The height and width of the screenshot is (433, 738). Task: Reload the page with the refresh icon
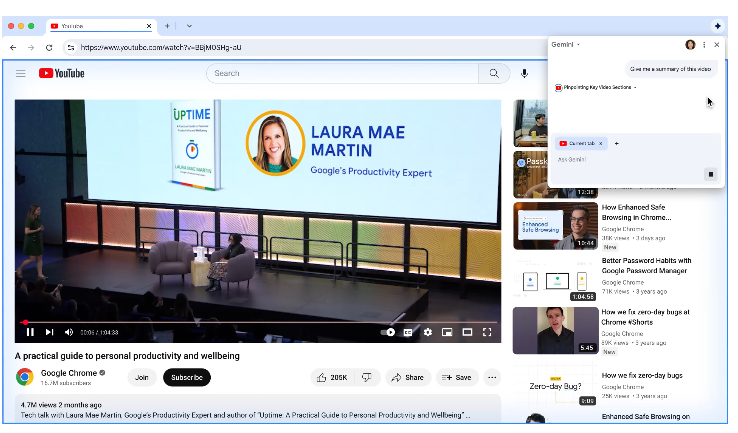coord(49,48)
